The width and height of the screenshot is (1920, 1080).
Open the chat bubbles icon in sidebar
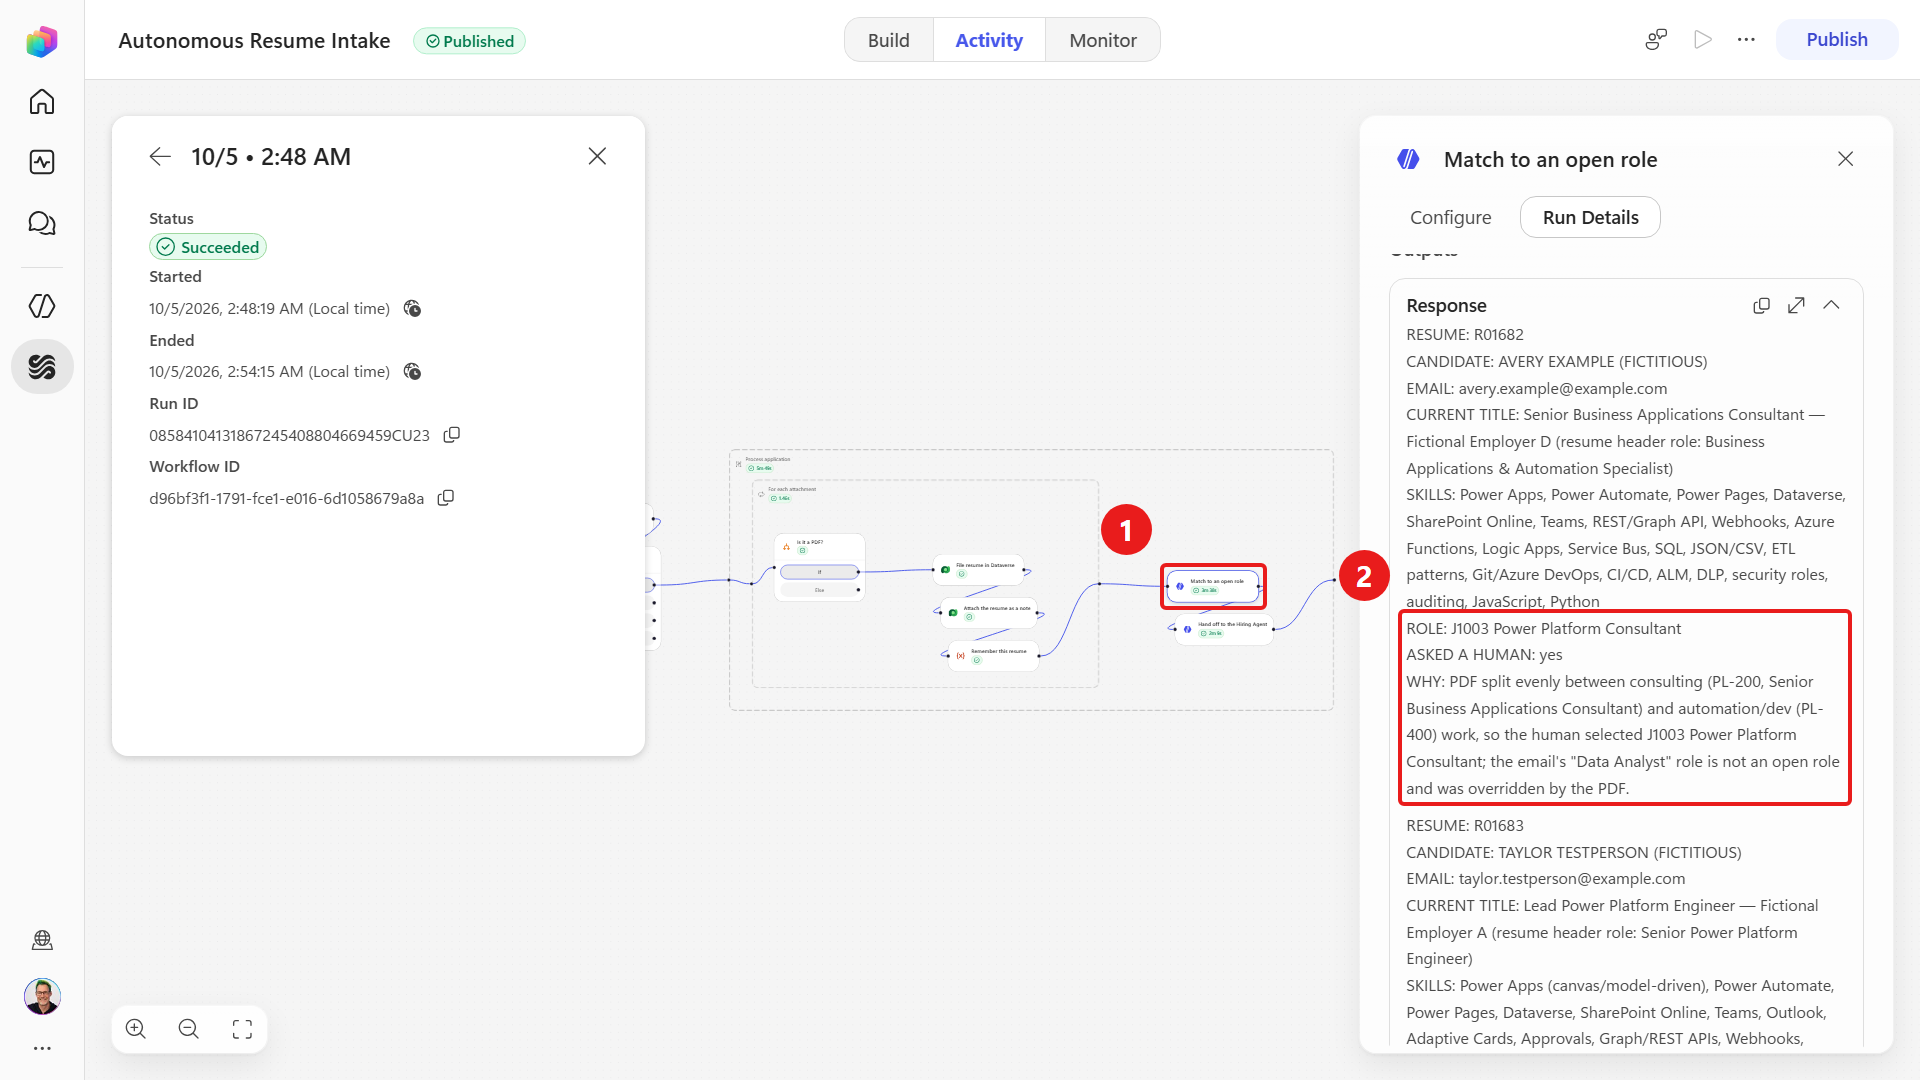pyautogui.click(x=42, y=223)
